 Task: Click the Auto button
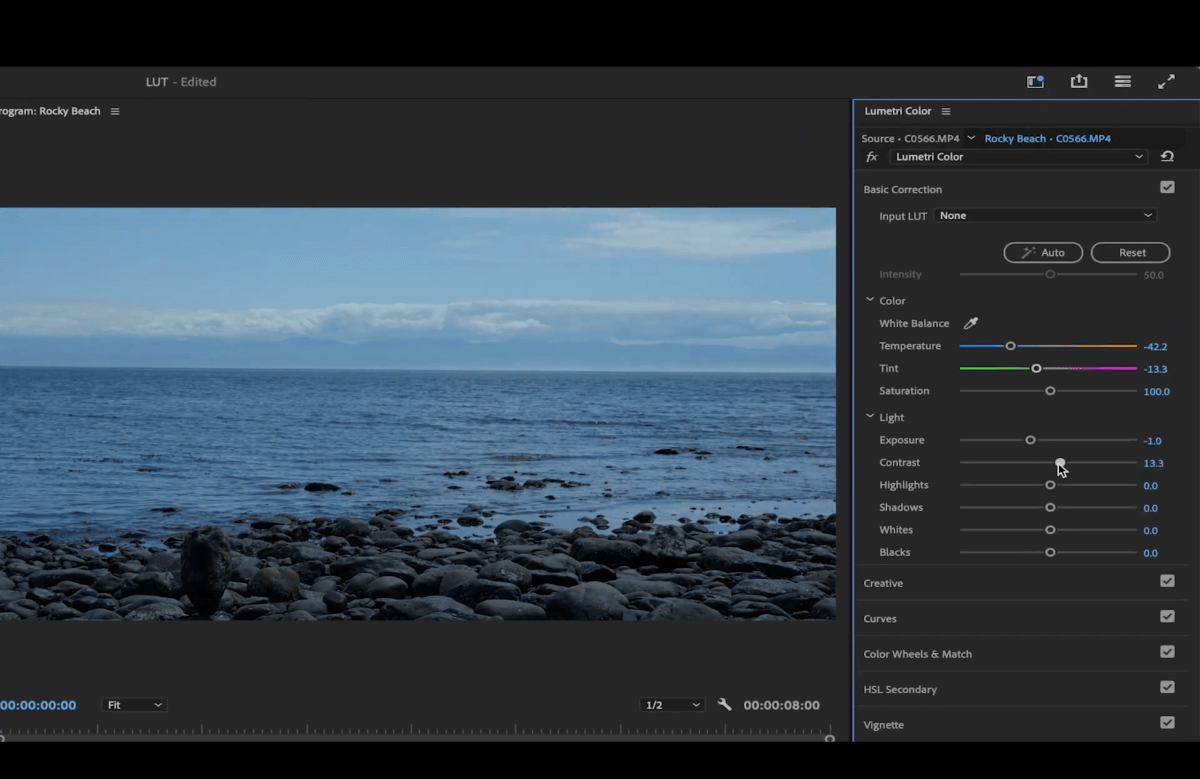coord(1043,253)
